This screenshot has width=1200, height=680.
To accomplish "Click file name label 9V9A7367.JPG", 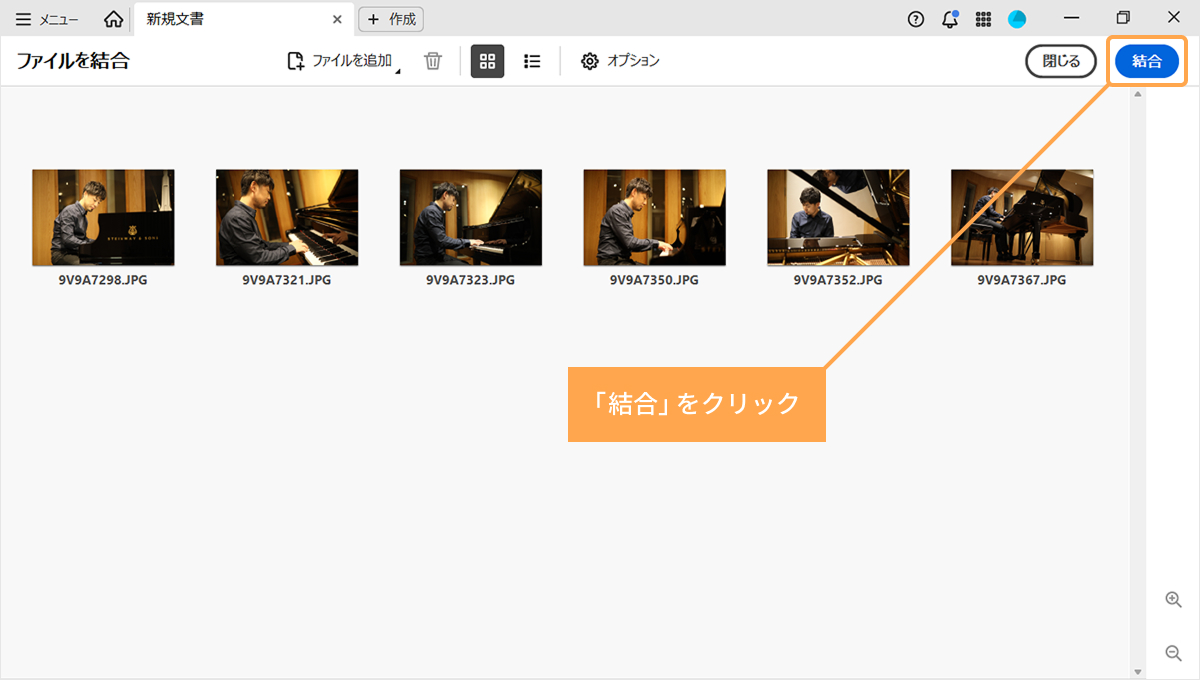I will 1022,280.
